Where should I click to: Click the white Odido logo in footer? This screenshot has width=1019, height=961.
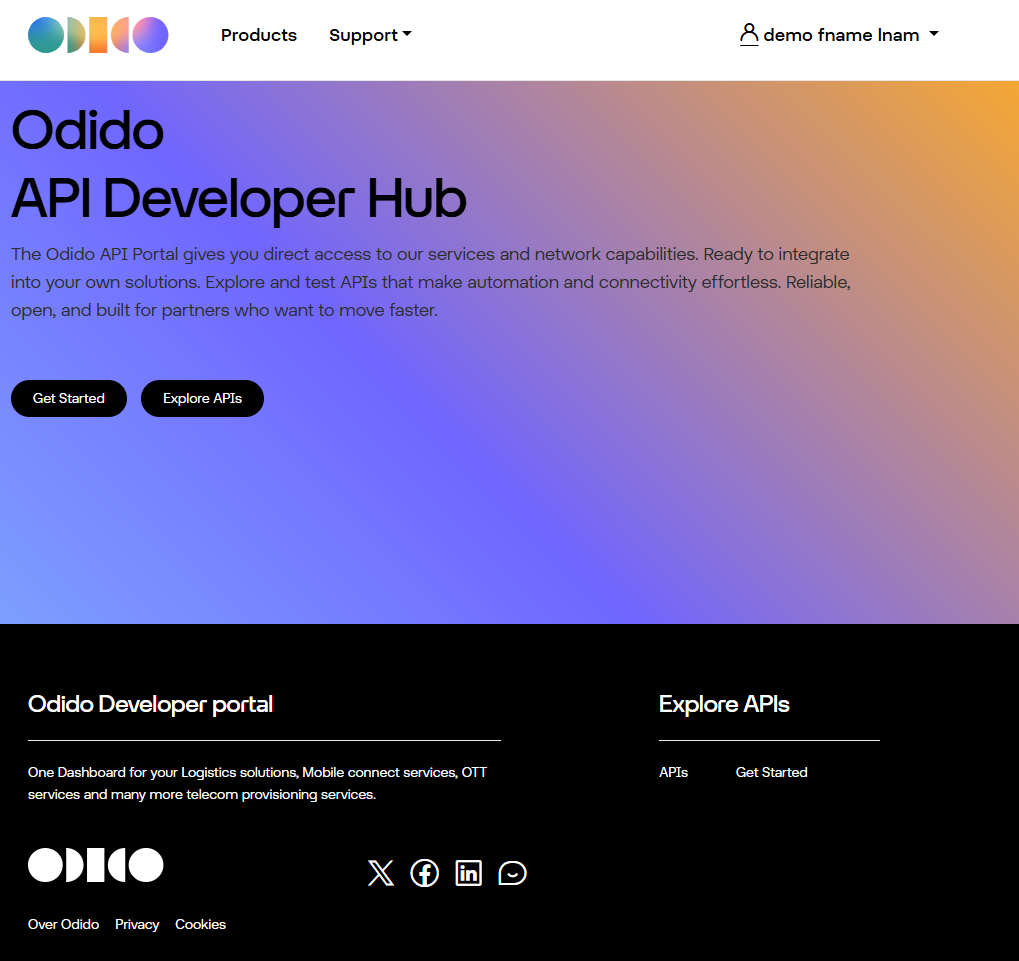(x=96, y=865)
